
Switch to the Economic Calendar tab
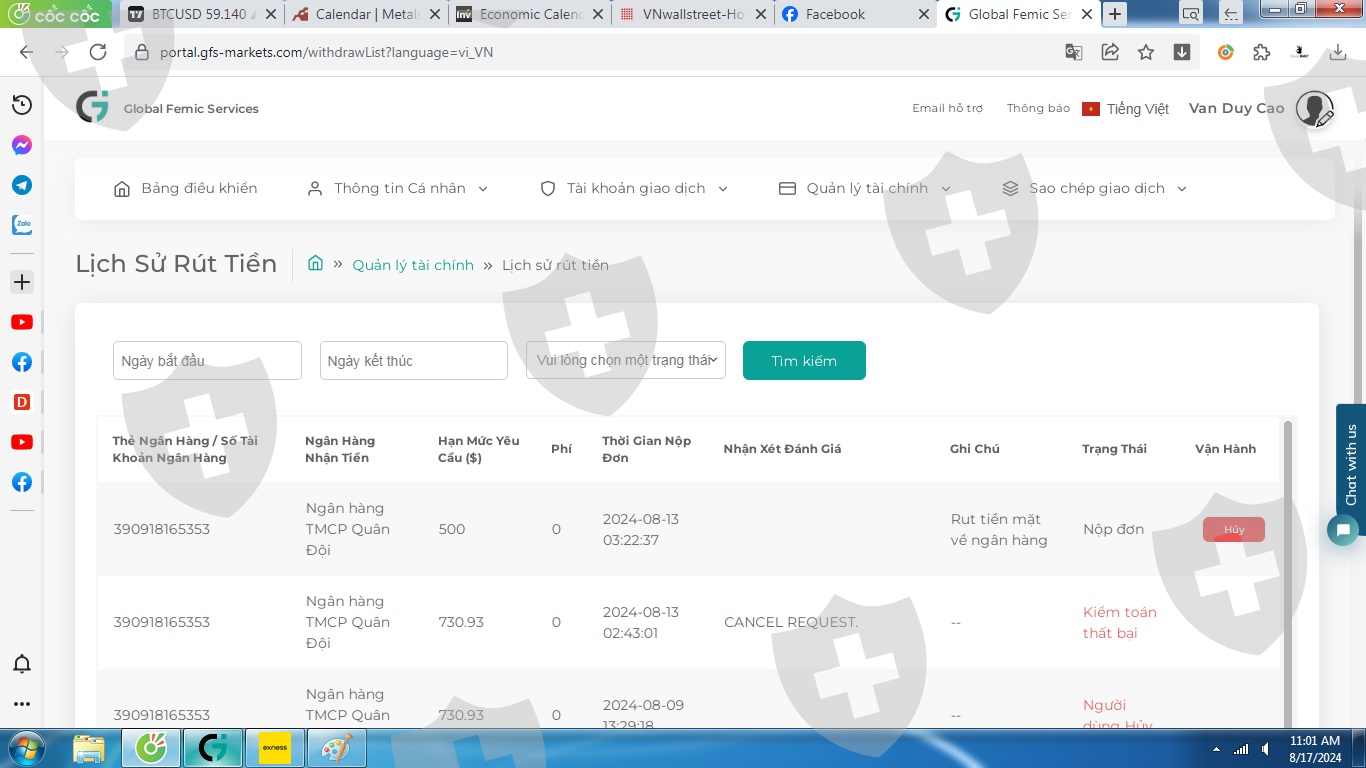[530, 14]
